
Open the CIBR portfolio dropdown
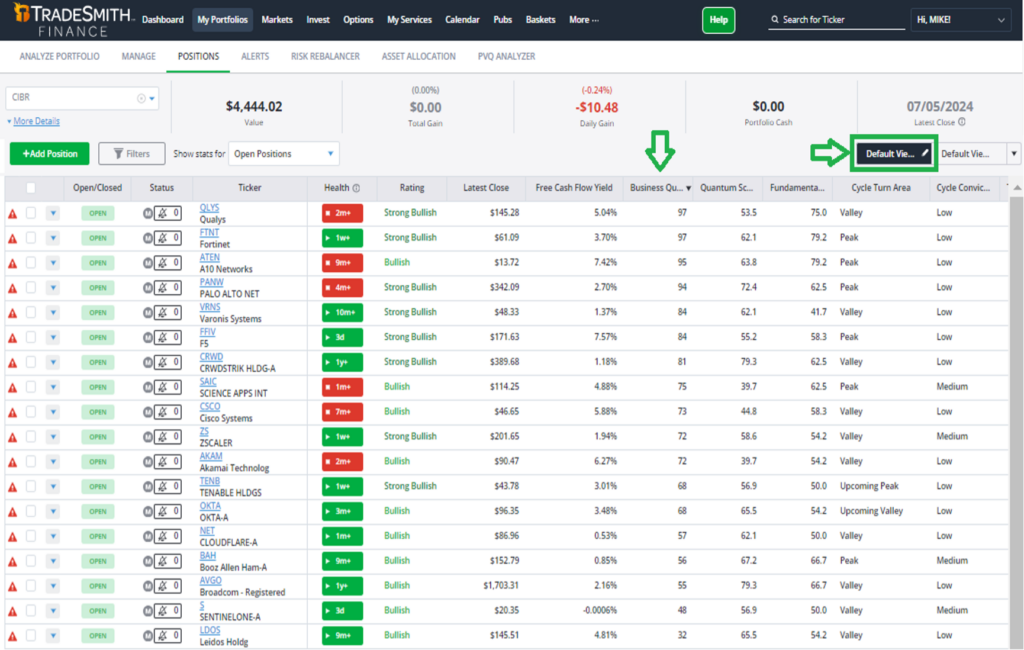(152, 98)
